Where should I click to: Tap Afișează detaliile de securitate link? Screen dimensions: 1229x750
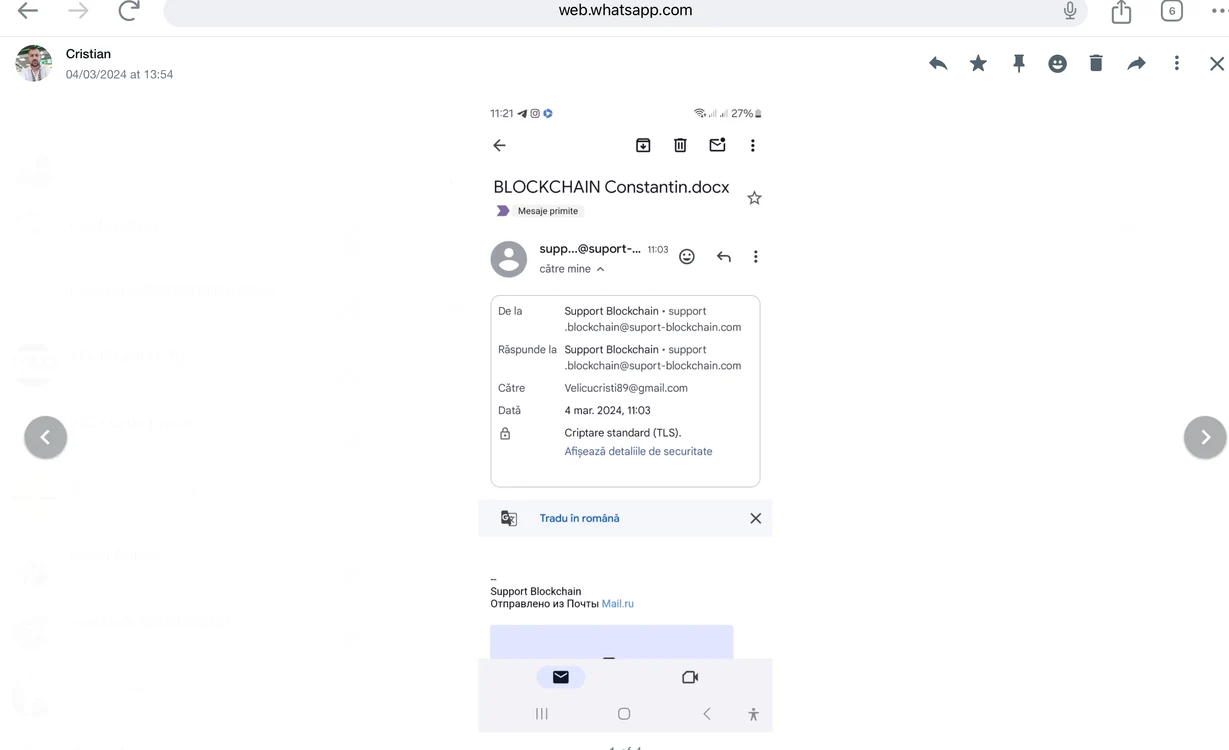(638, 451)
